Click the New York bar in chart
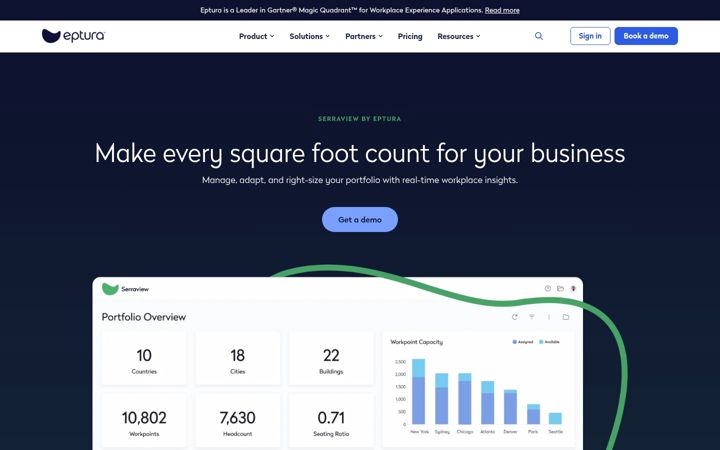This screenshot has height=450, width=720. click(x=418, y=391)
